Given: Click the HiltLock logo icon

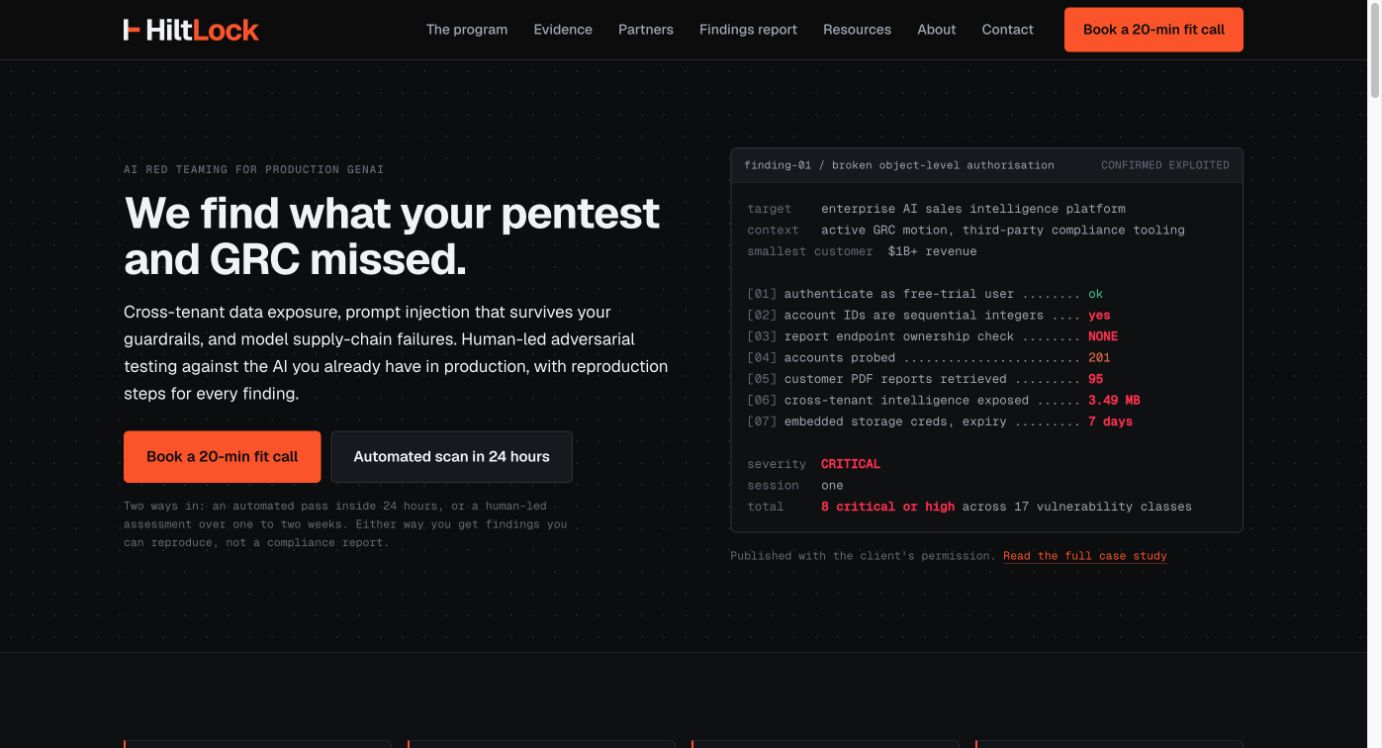Looking at the screenshot, I should pyautogui.click(x=132, y=30).
